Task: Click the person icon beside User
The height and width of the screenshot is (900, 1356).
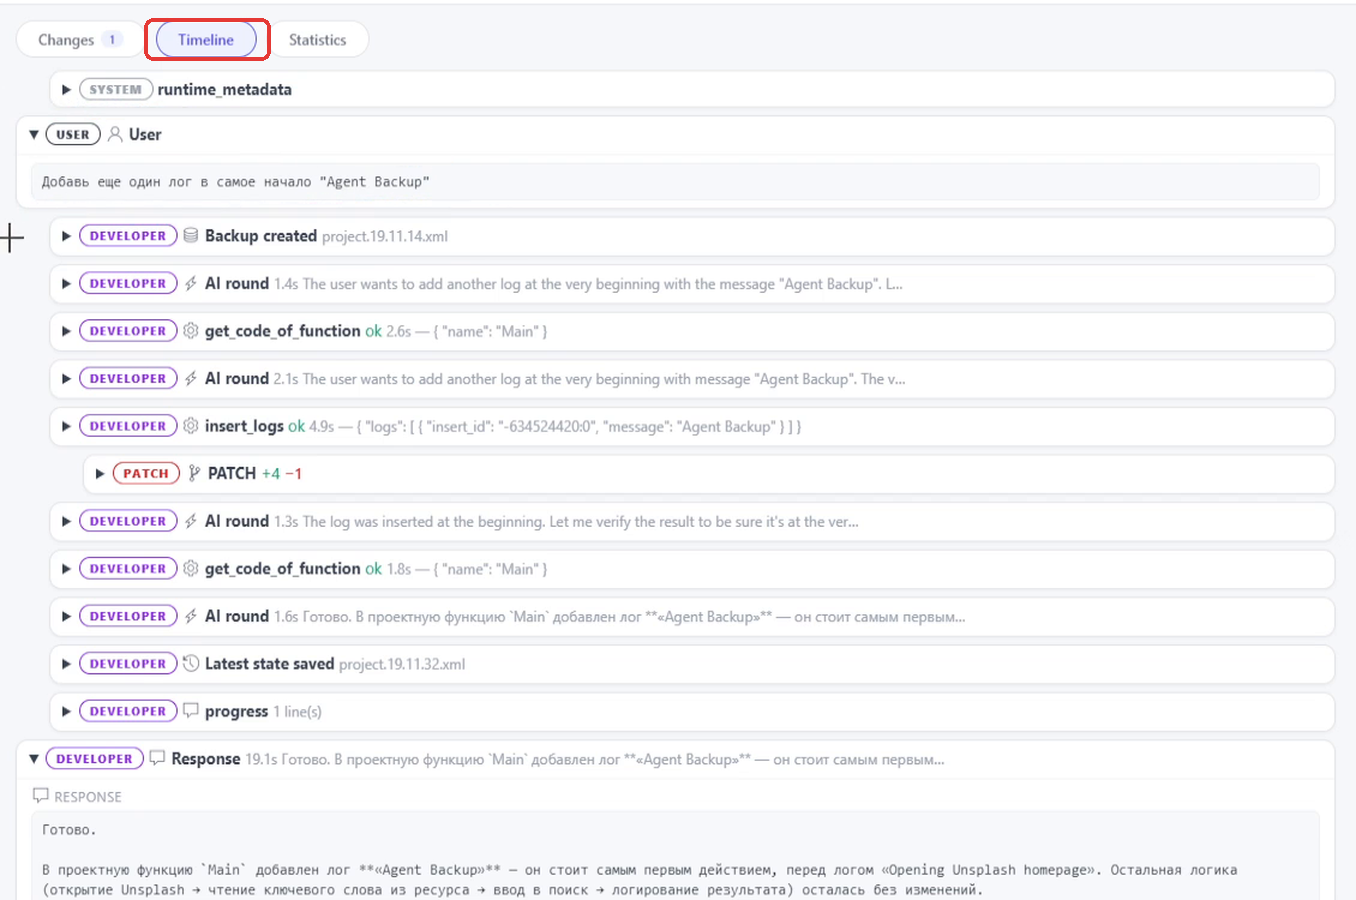Action: tap(115, 135)
